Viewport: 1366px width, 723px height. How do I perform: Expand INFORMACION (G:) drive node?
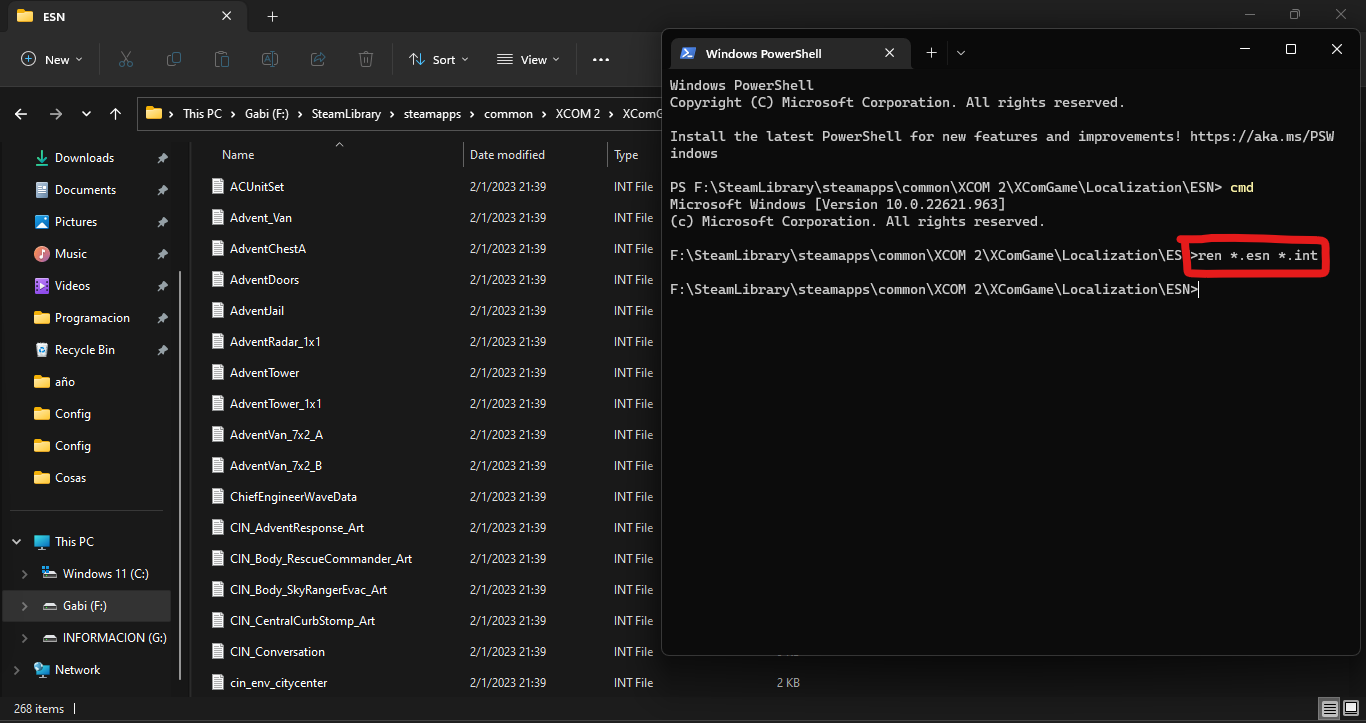coord(25,638)
